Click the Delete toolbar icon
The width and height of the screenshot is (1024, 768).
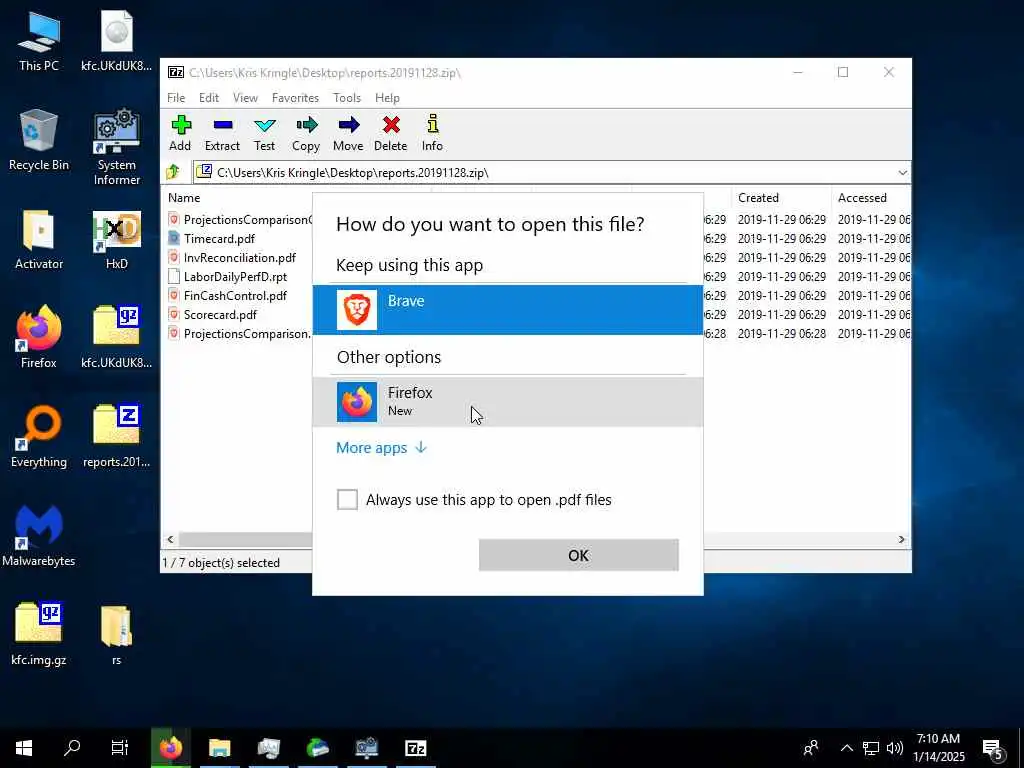pyautogui.click(x=391, y=133)
